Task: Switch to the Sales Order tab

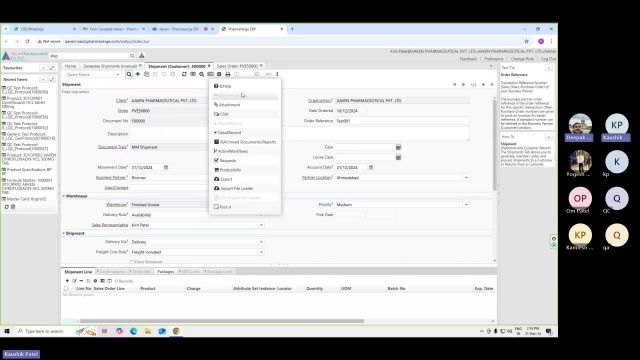Action: (x=237, y=66)
